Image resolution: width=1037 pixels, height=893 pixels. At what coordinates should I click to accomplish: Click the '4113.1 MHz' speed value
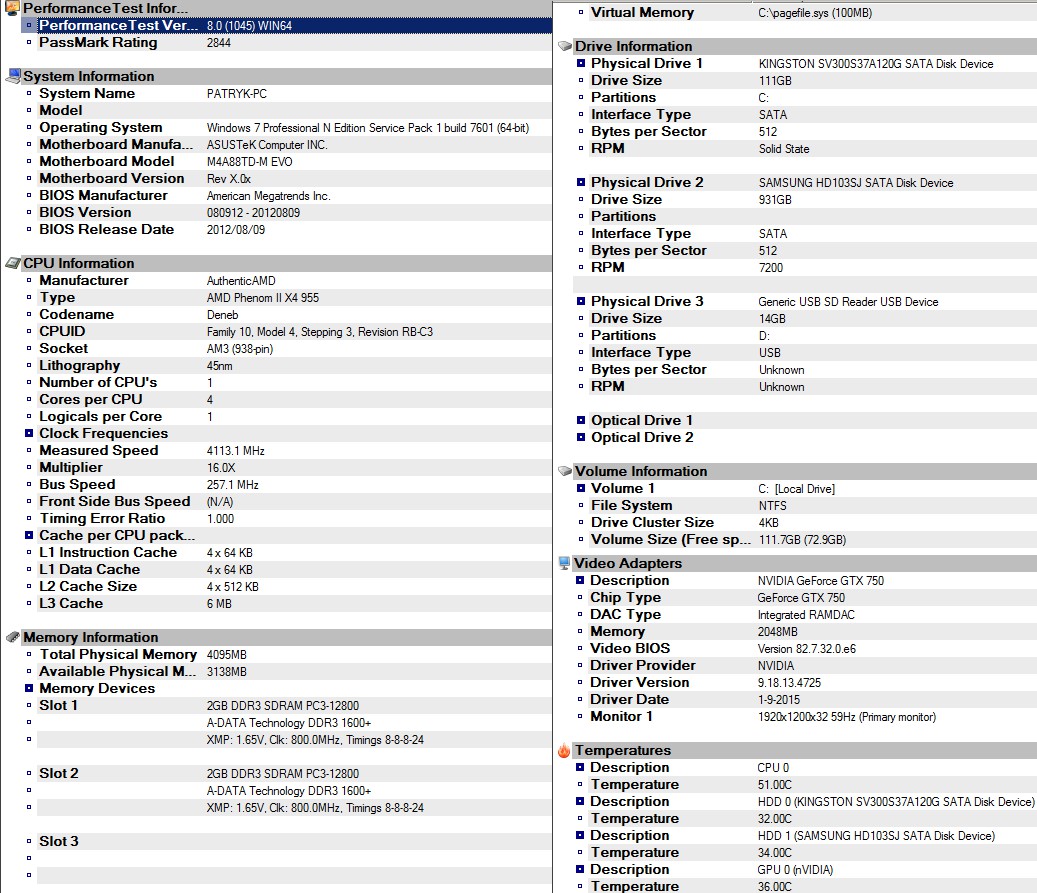coord(235,450)
